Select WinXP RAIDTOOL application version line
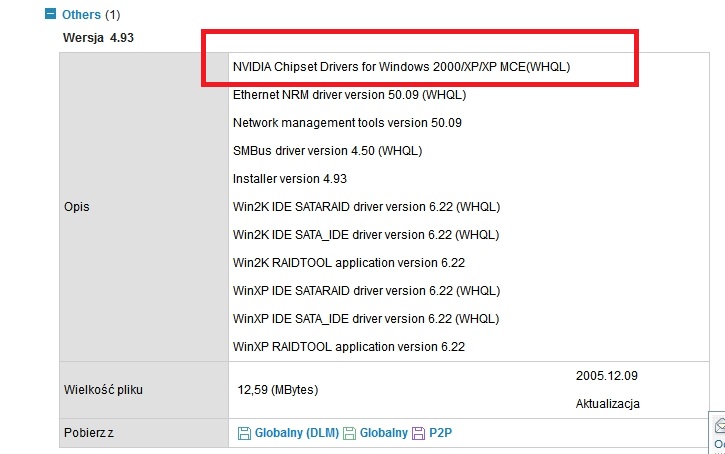The height and width of the screenshot is (454, 725). pyautogui.click(x=349, y=347)
